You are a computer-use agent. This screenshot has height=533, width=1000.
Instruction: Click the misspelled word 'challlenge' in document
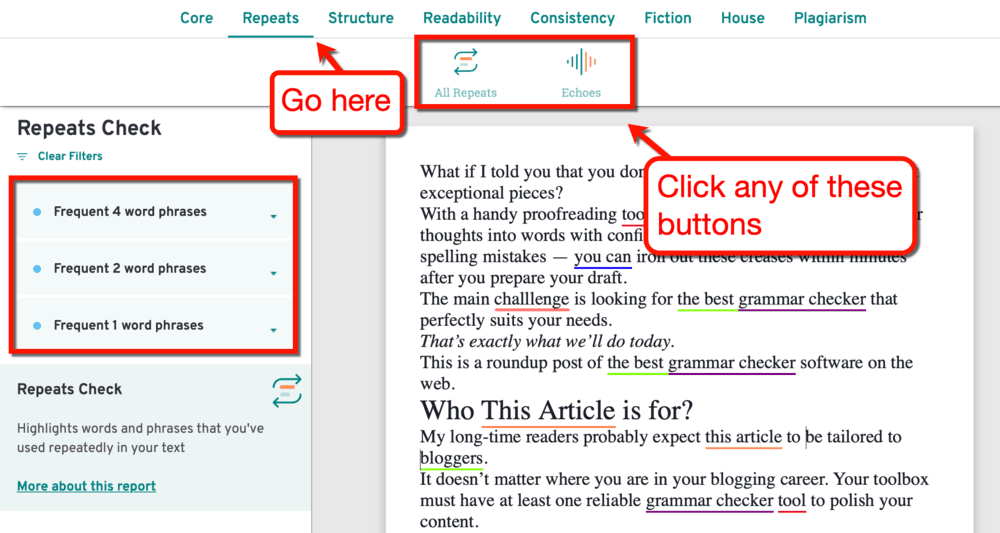(x=531, y=299)
